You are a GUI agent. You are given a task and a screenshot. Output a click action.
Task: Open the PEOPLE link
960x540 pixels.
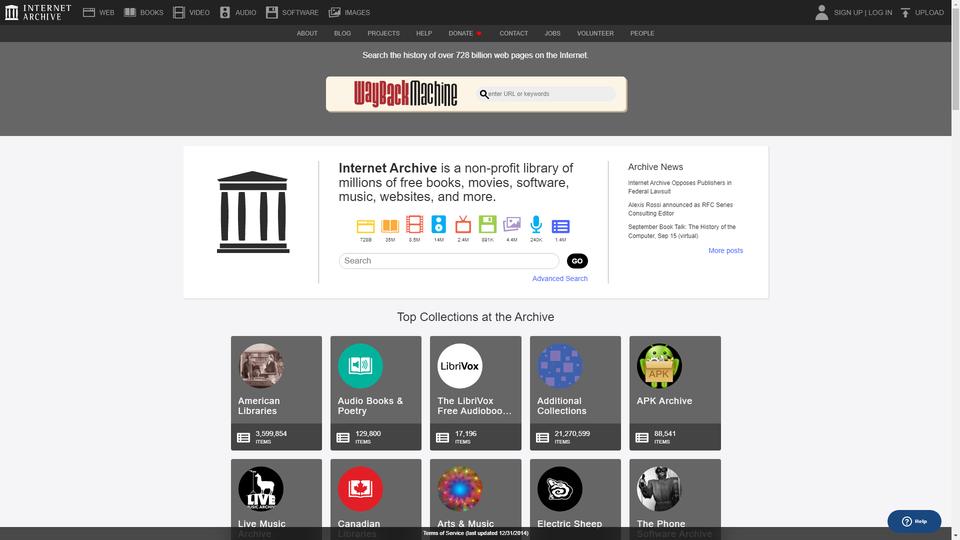[x=642, y=33]
